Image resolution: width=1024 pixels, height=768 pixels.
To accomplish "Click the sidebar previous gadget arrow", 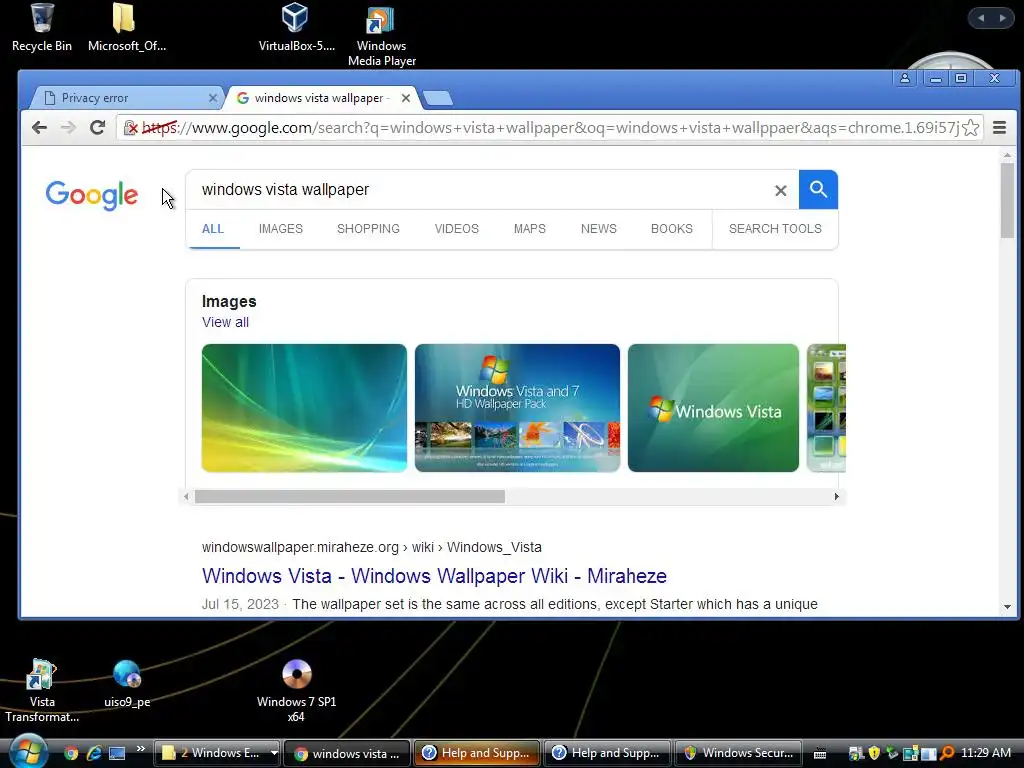I will pos(981,18).
